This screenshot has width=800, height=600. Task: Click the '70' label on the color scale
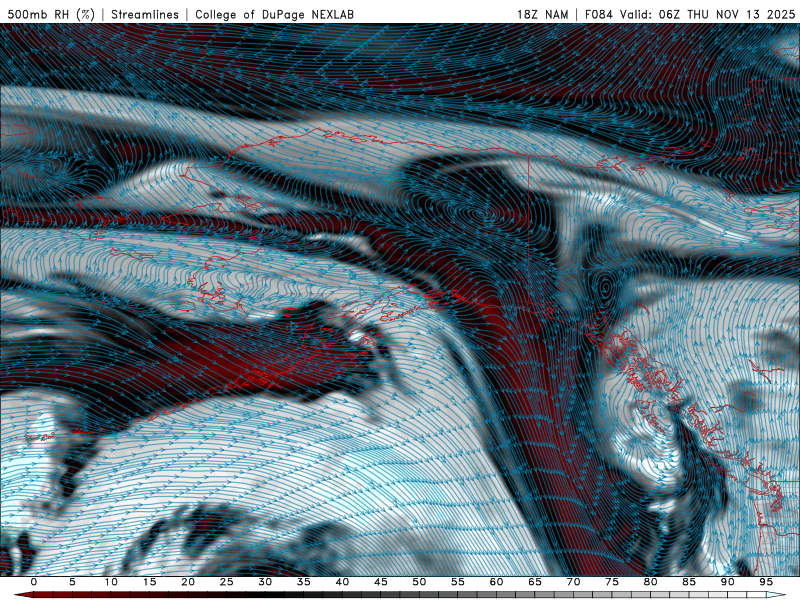click(x=573, y=582)
